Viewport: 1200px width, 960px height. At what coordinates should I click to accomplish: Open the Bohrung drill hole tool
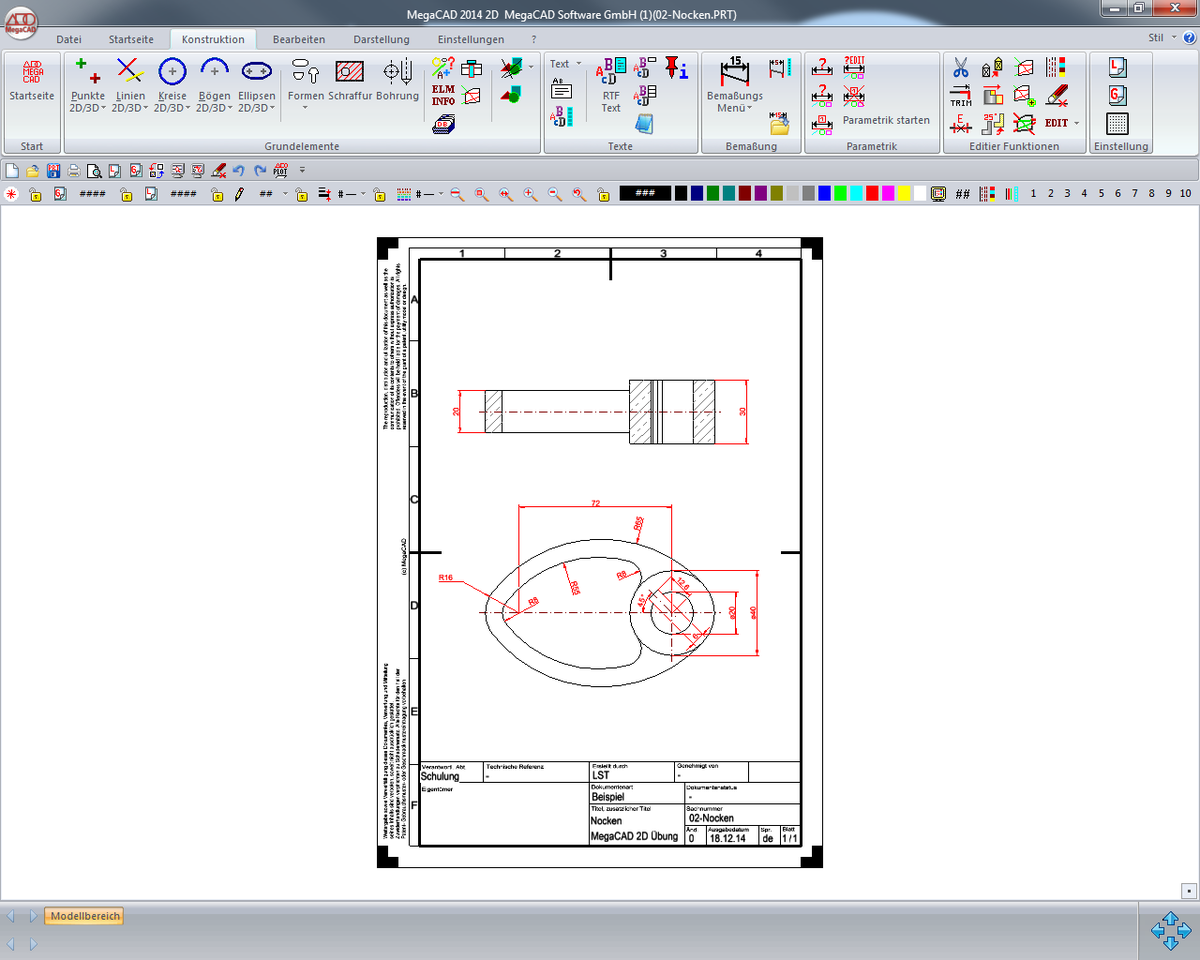point(397,79)
